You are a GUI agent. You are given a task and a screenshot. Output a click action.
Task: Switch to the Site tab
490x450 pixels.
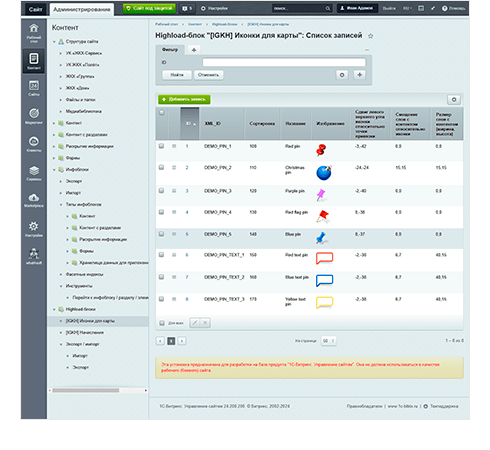point(35,9)
